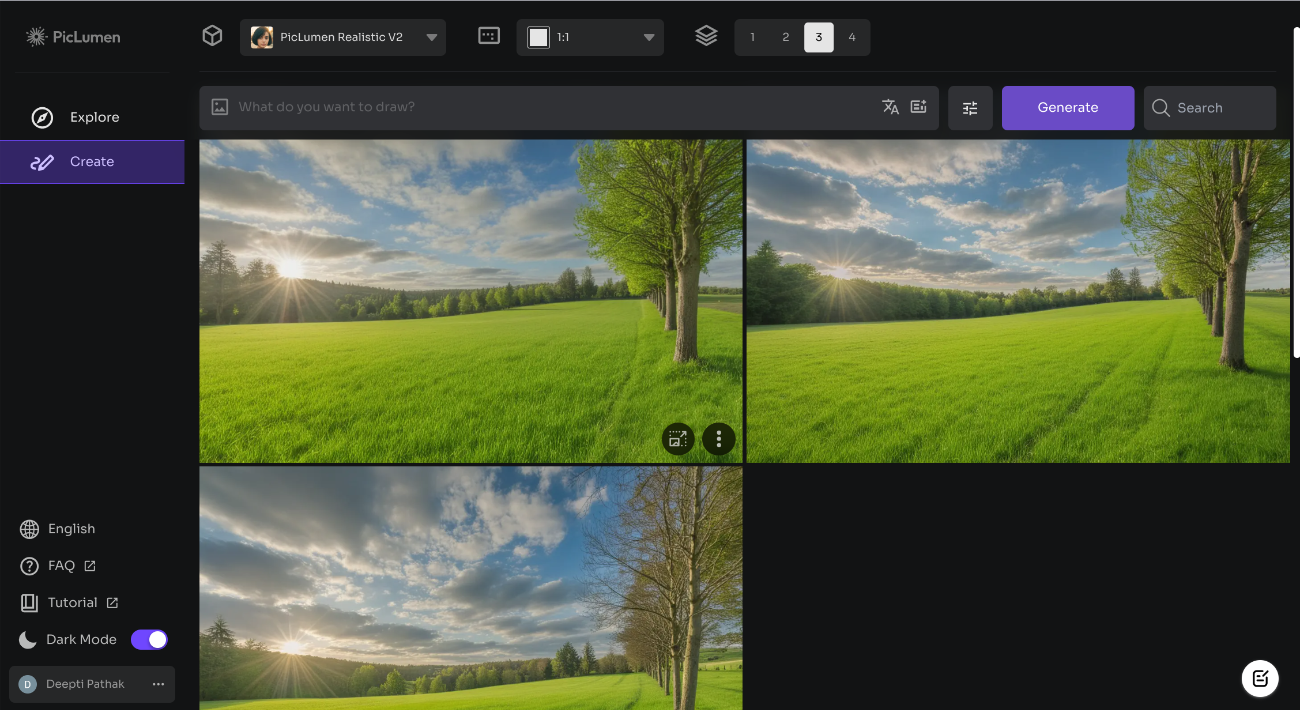Toggle Dark Mode off
This screenshot has height=710, width=1300.
[149, 639]
